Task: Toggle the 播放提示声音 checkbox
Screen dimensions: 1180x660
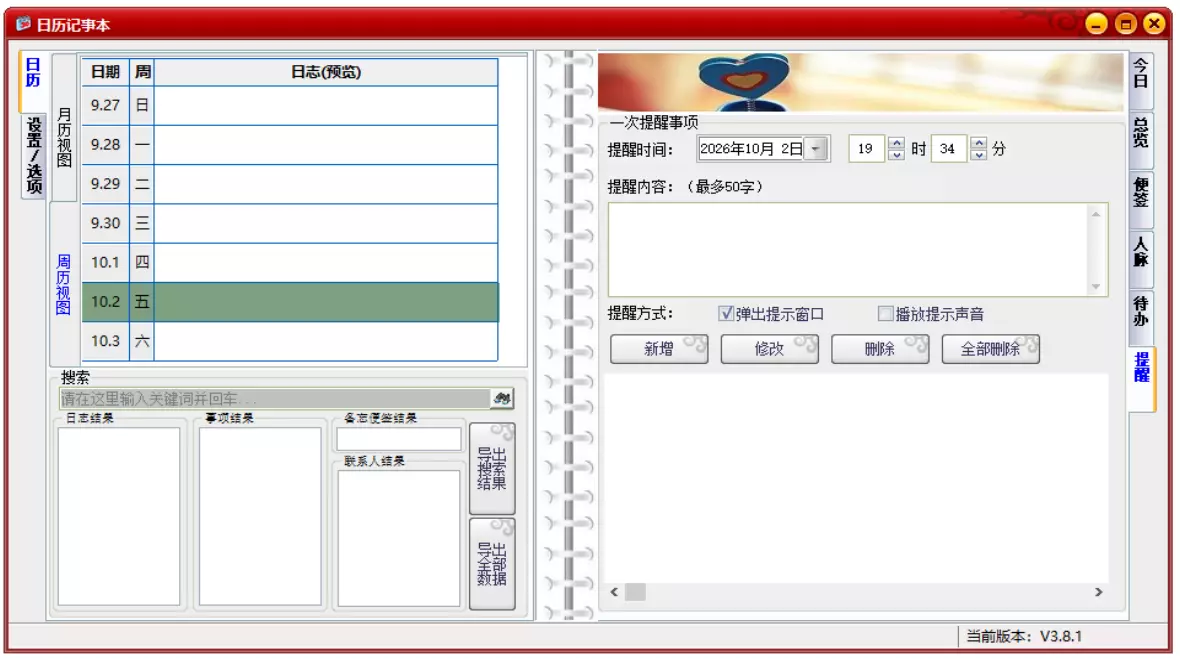Action: [885, 313]
